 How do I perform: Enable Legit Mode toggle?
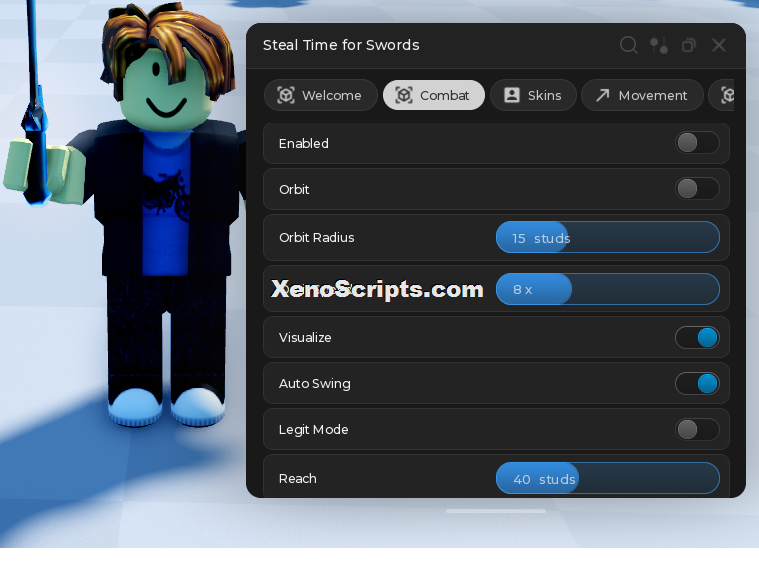click(x=697, y=429)
